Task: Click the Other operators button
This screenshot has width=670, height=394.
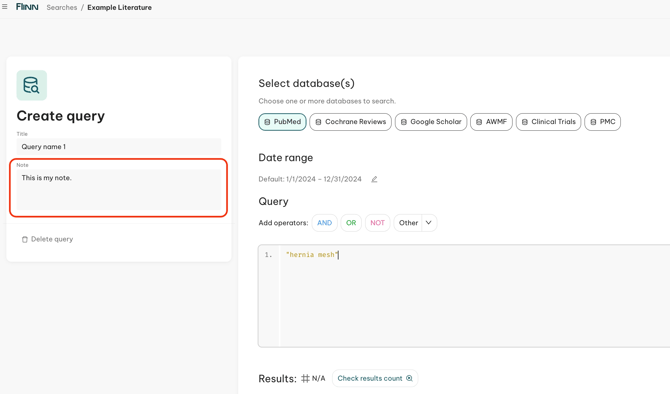Action: pyautogui.click(x=408, y=223)
